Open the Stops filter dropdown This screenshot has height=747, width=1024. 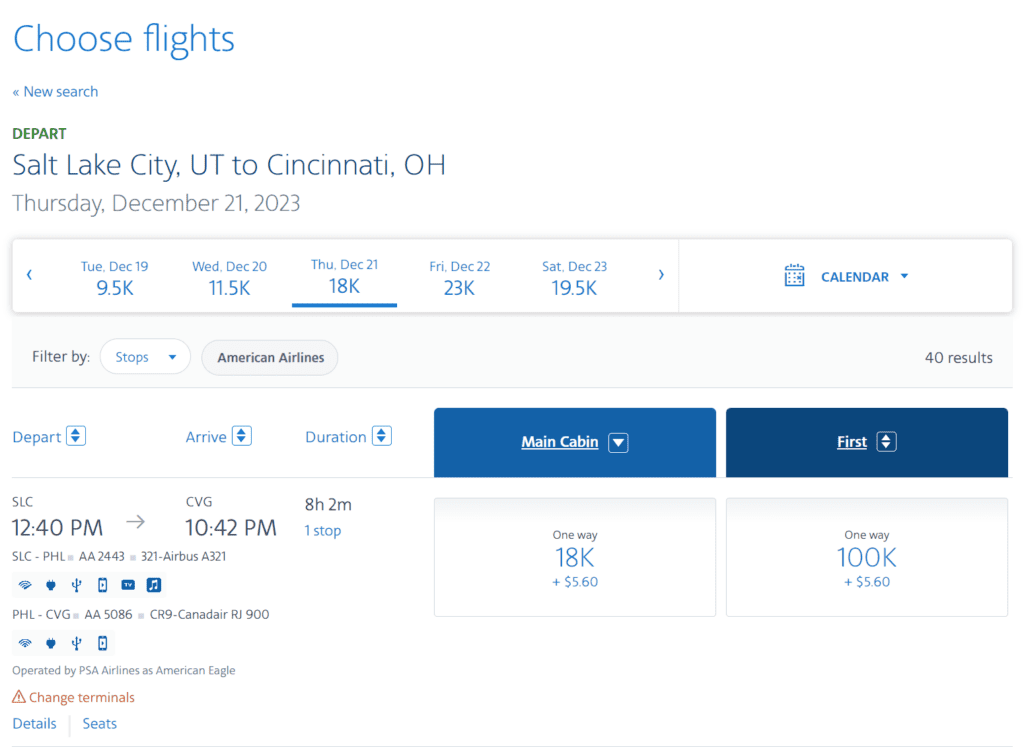(x=145, y=357)
